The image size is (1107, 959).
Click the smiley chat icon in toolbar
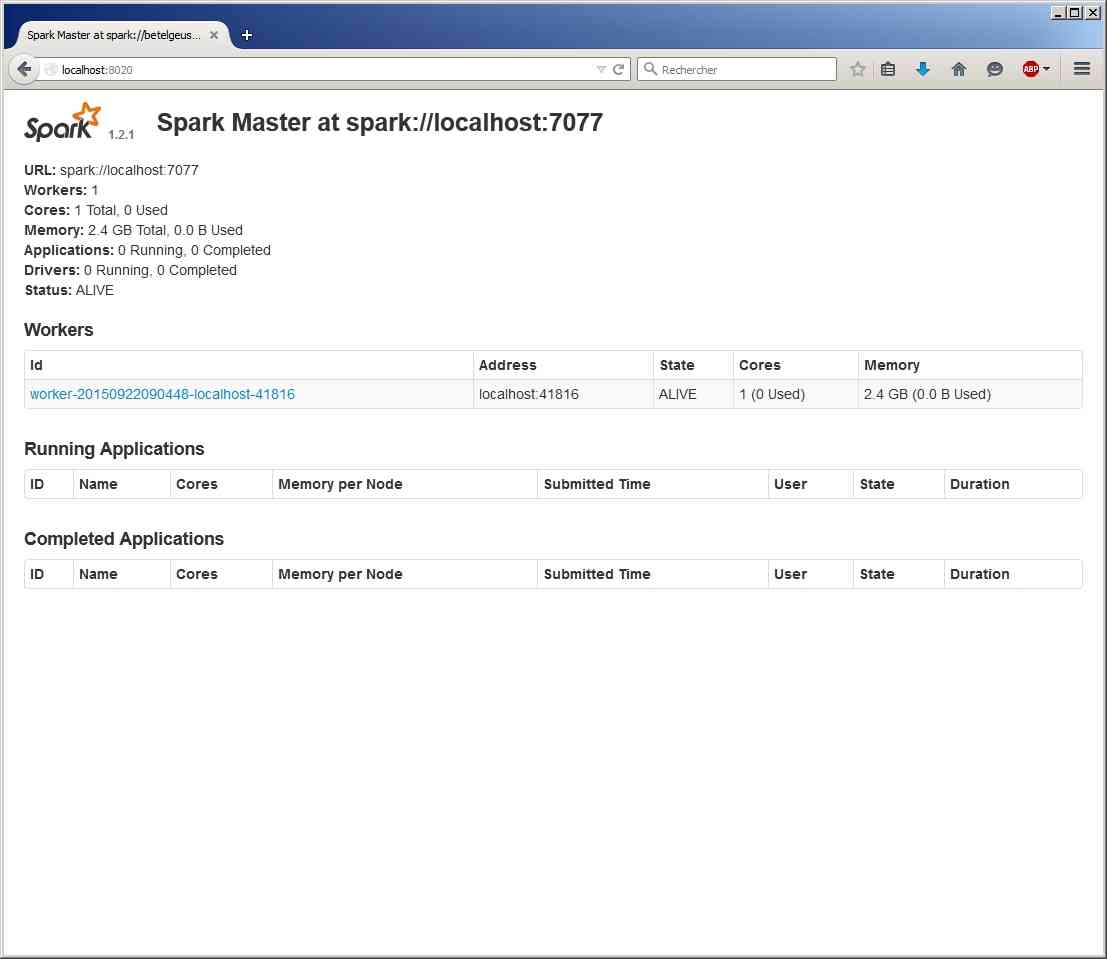pos(995,70)
